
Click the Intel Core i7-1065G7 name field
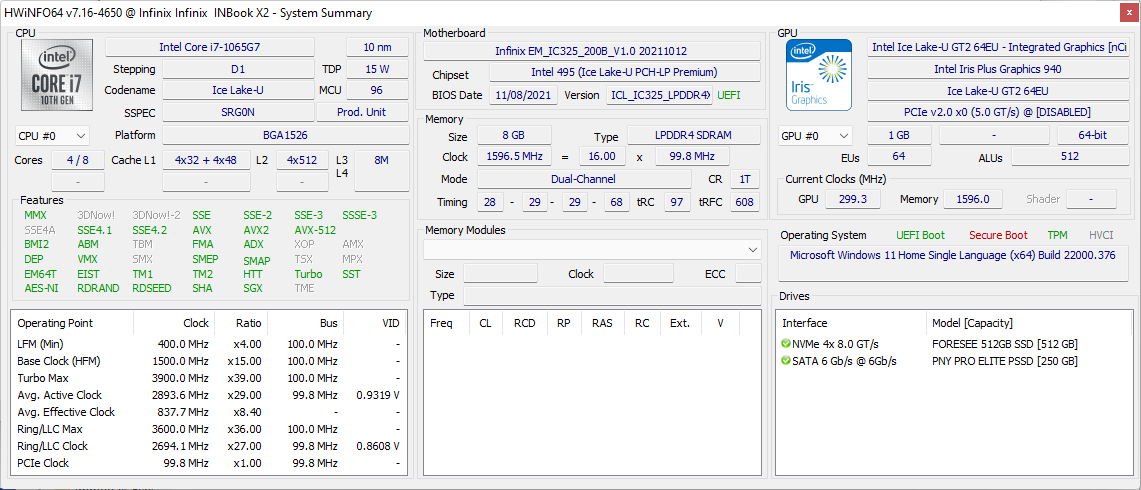pyautogui.click(x=210, y=47)
